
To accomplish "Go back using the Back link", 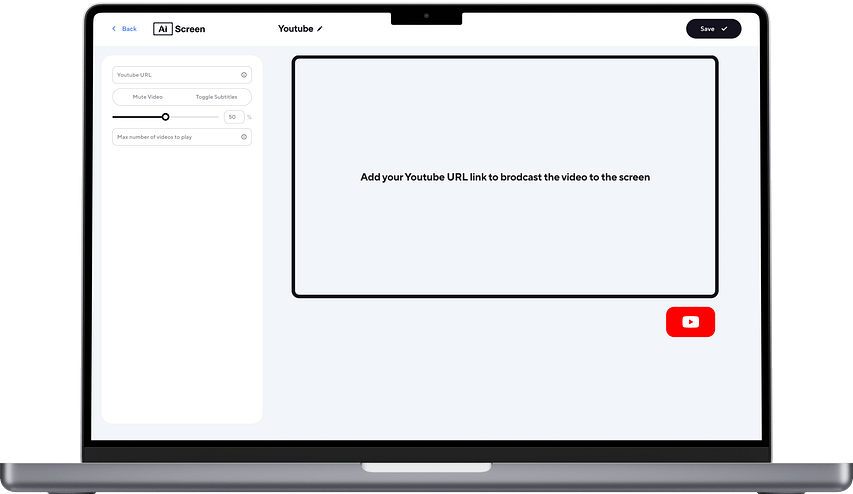I will [125, 29].
